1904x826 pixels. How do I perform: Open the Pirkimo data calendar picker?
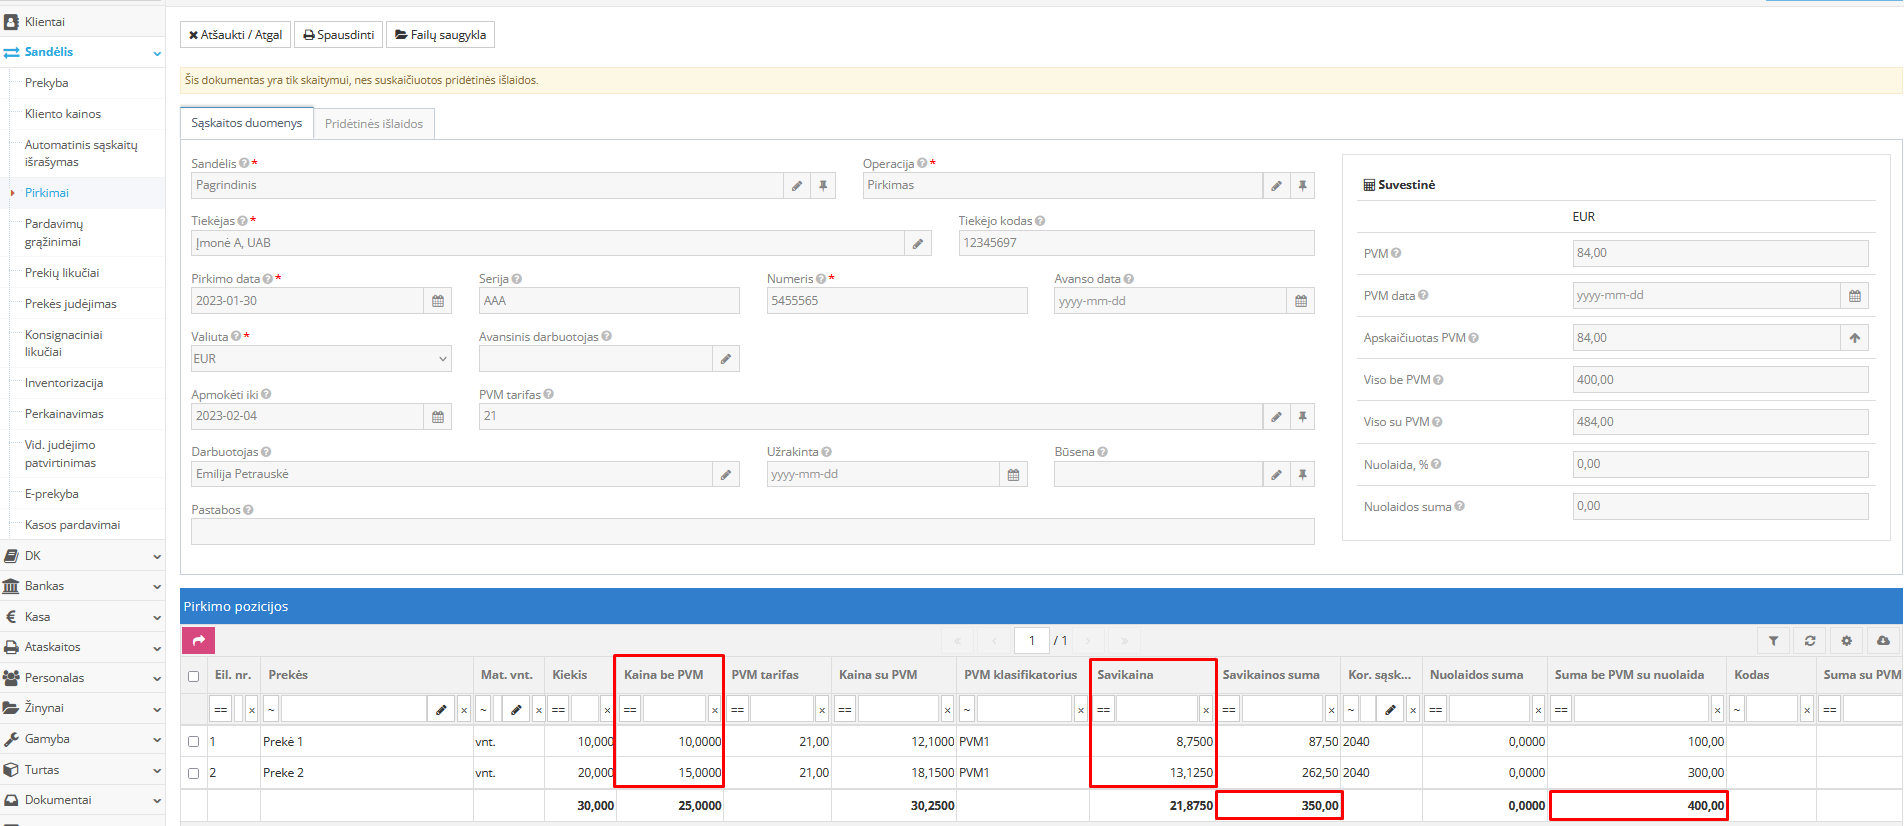point(438,301)
